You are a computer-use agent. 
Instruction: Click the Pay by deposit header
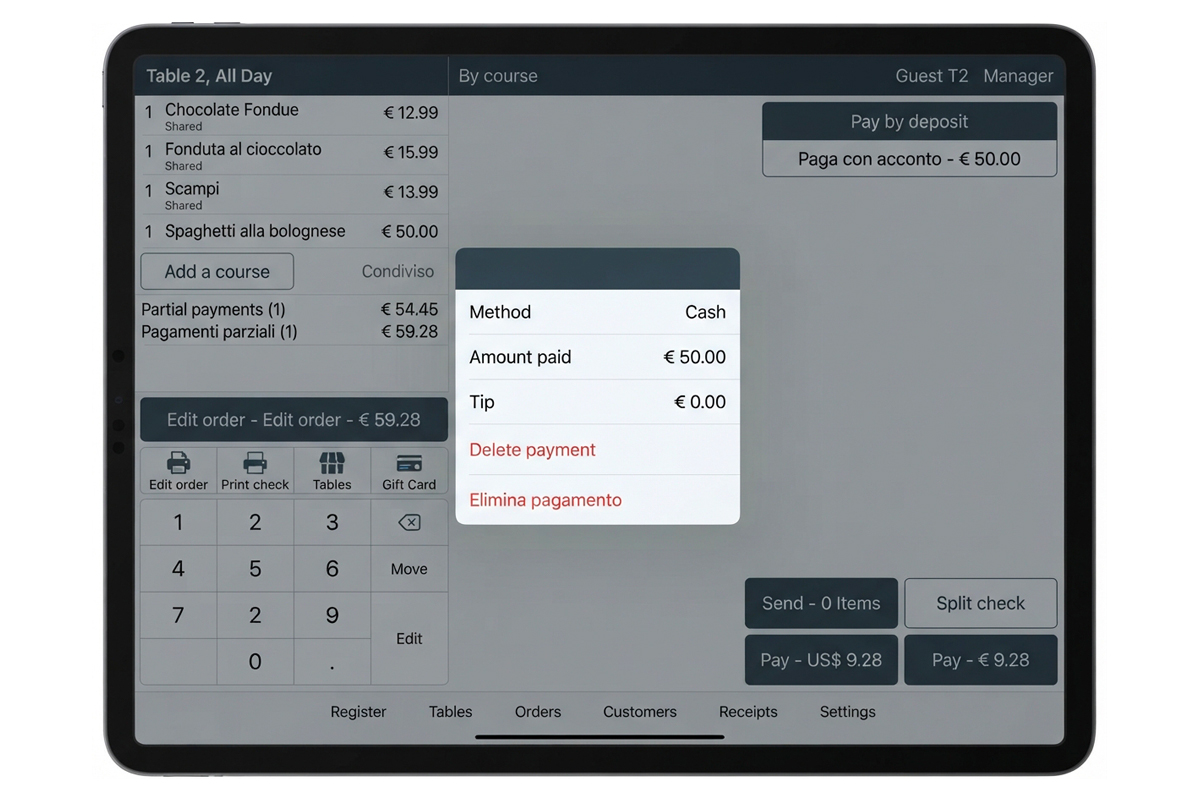click(x=910, y=122)
